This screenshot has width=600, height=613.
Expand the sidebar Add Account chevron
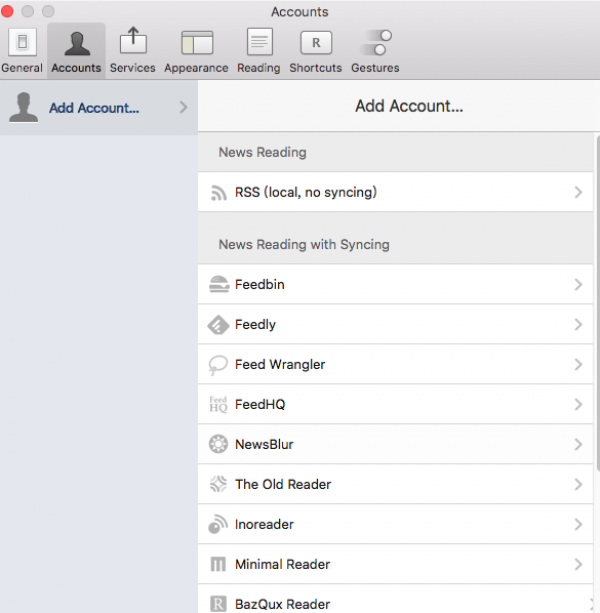click(x=183, y=107)
